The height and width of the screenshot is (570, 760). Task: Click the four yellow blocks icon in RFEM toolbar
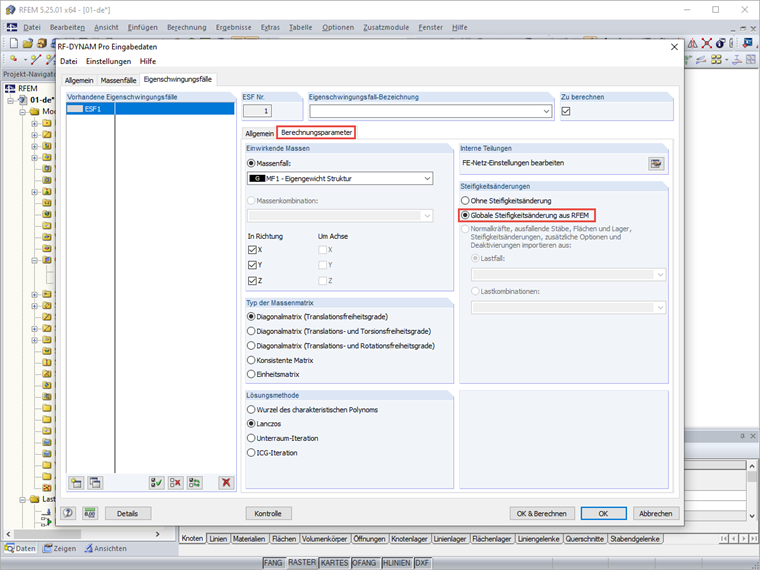coord(716,60)
